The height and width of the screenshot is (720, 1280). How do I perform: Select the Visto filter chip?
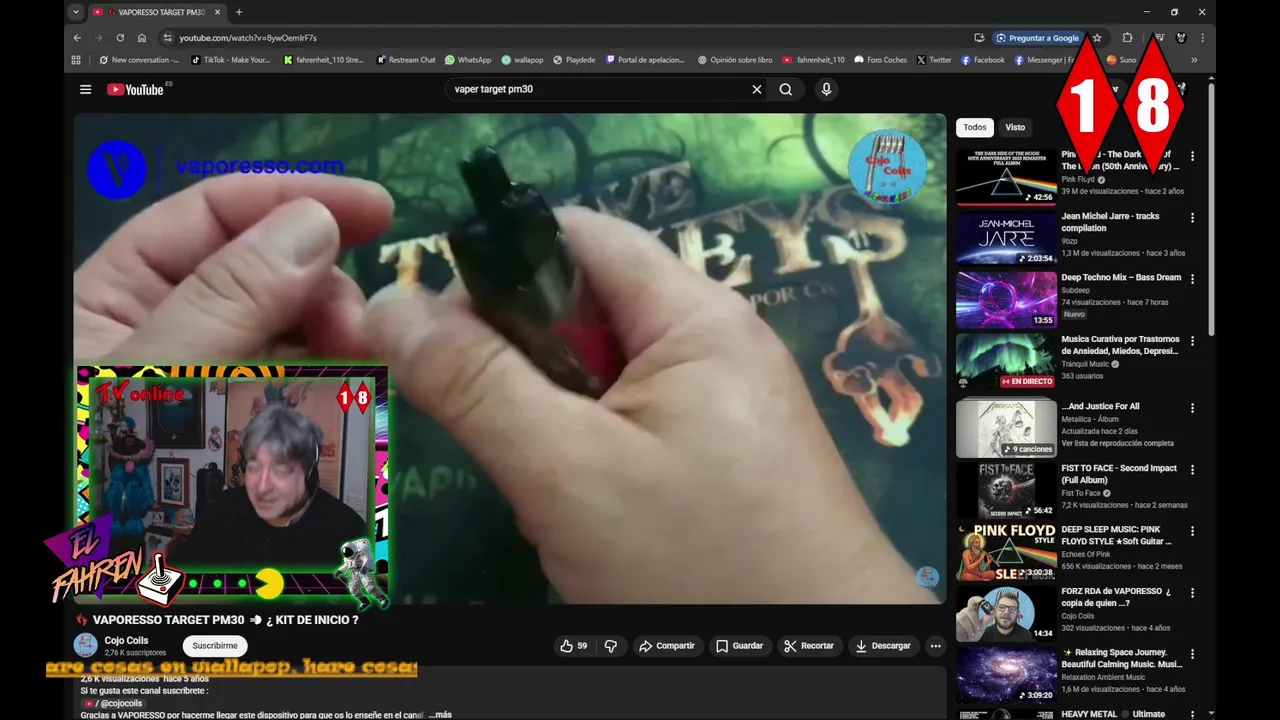[x=1015, y=127]
